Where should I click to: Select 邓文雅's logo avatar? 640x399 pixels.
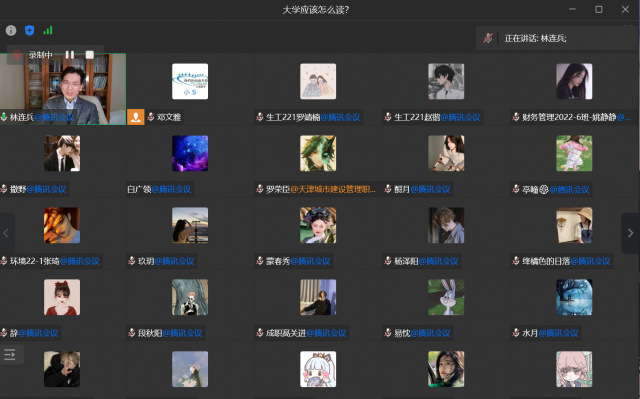point(190,81)
